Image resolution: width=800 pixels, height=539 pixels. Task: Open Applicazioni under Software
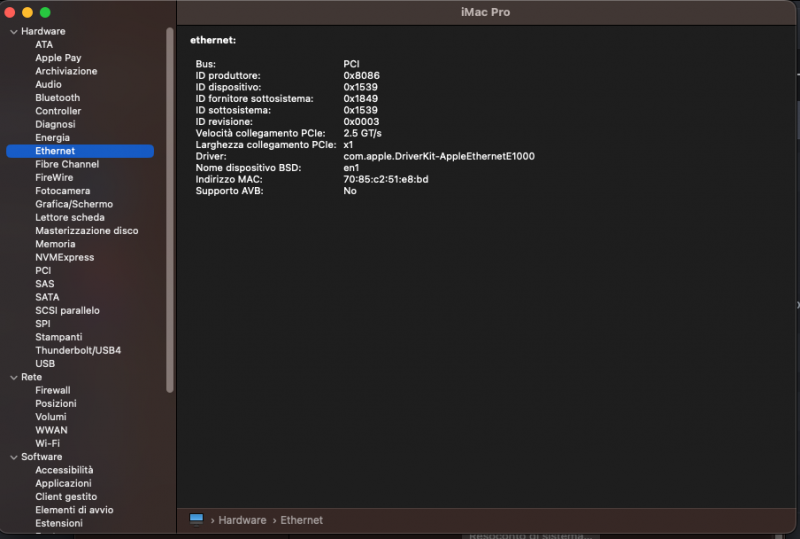pyautogui.click(x=63, y=483)
